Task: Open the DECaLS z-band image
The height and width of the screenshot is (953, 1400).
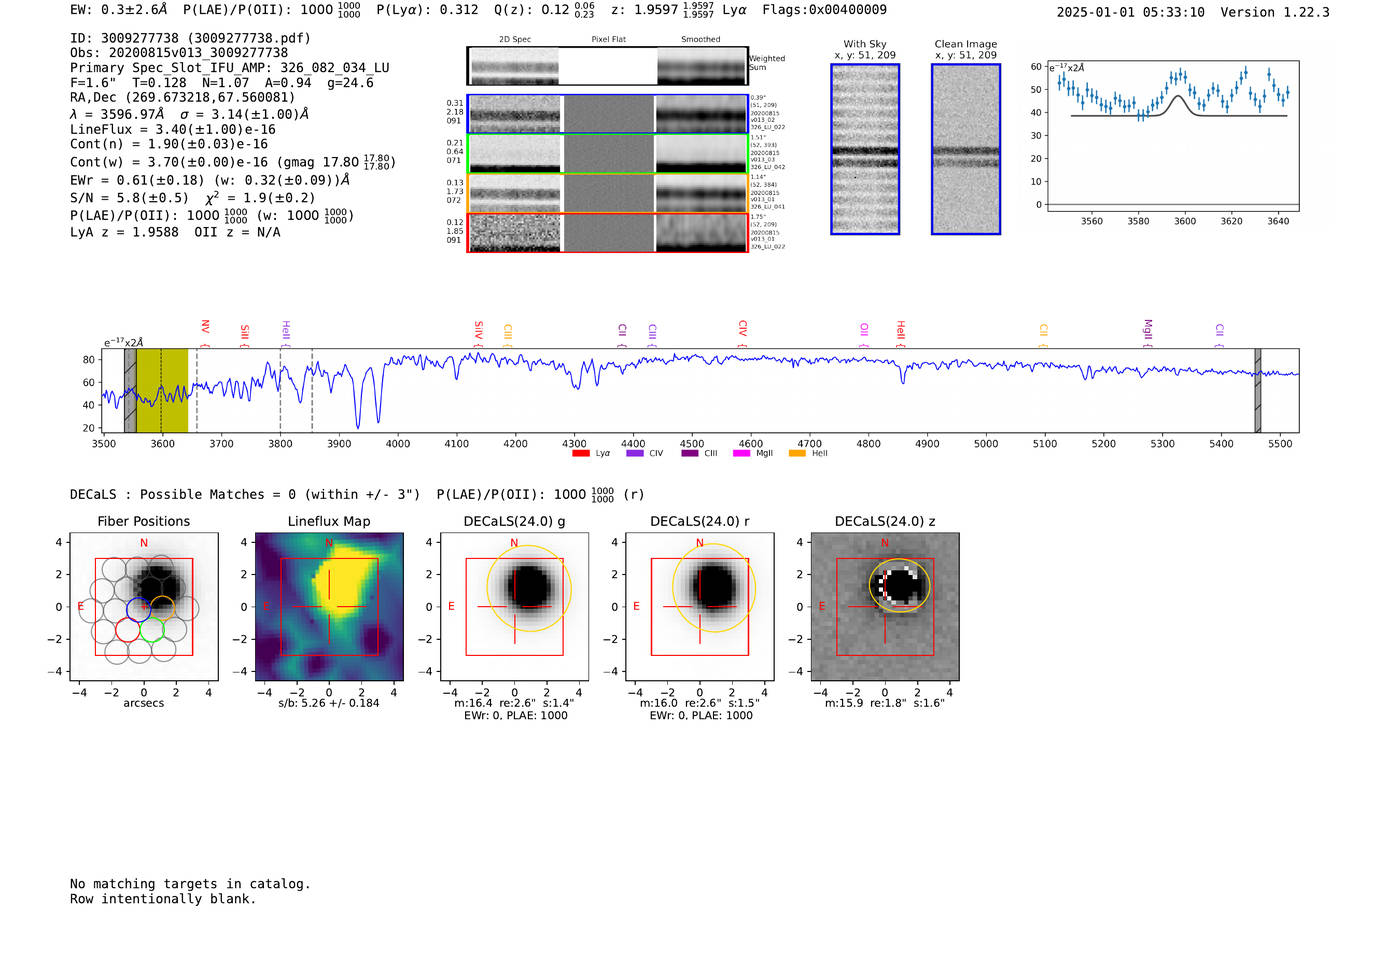Action: pos(885,607)
